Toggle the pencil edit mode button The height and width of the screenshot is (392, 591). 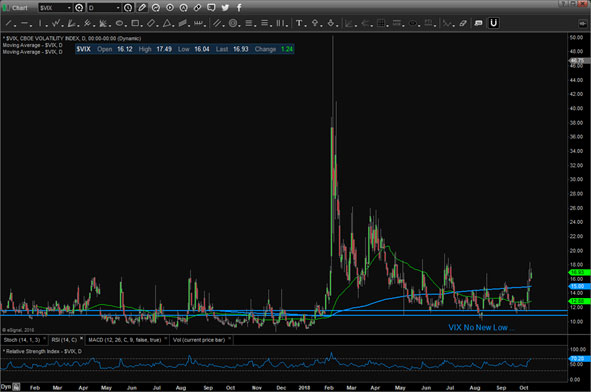click(x=142, y=8)
